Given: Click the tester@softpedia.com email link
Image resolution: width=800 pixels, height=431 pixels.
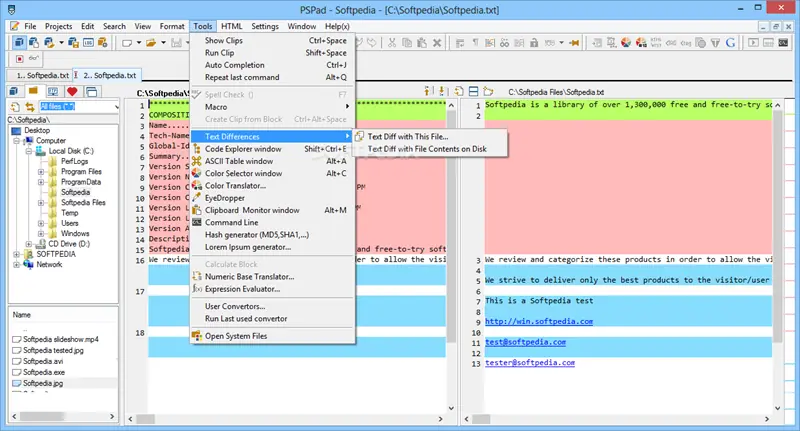Looking at the screenshot, I should [530, 363].
